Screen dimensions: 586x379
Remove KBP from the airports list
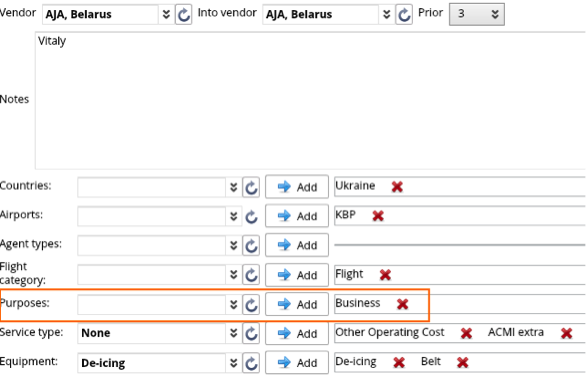click(x=378, y=216)
